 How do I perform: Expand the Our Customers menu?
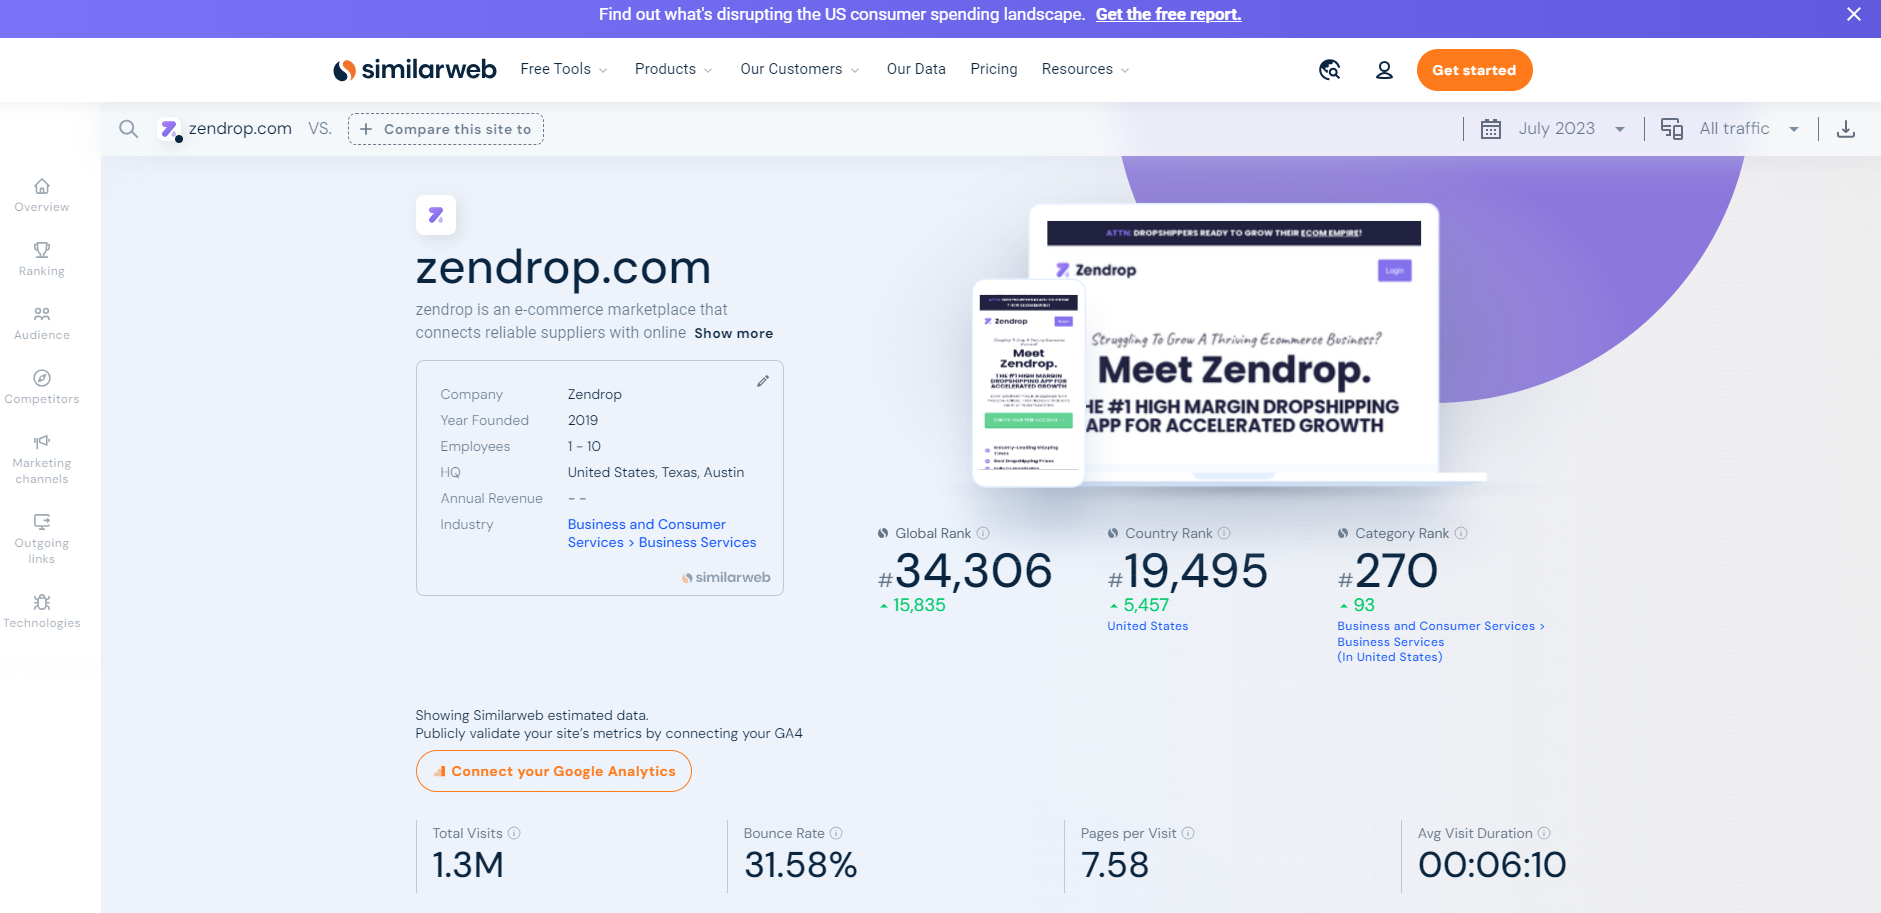(799, 69)
